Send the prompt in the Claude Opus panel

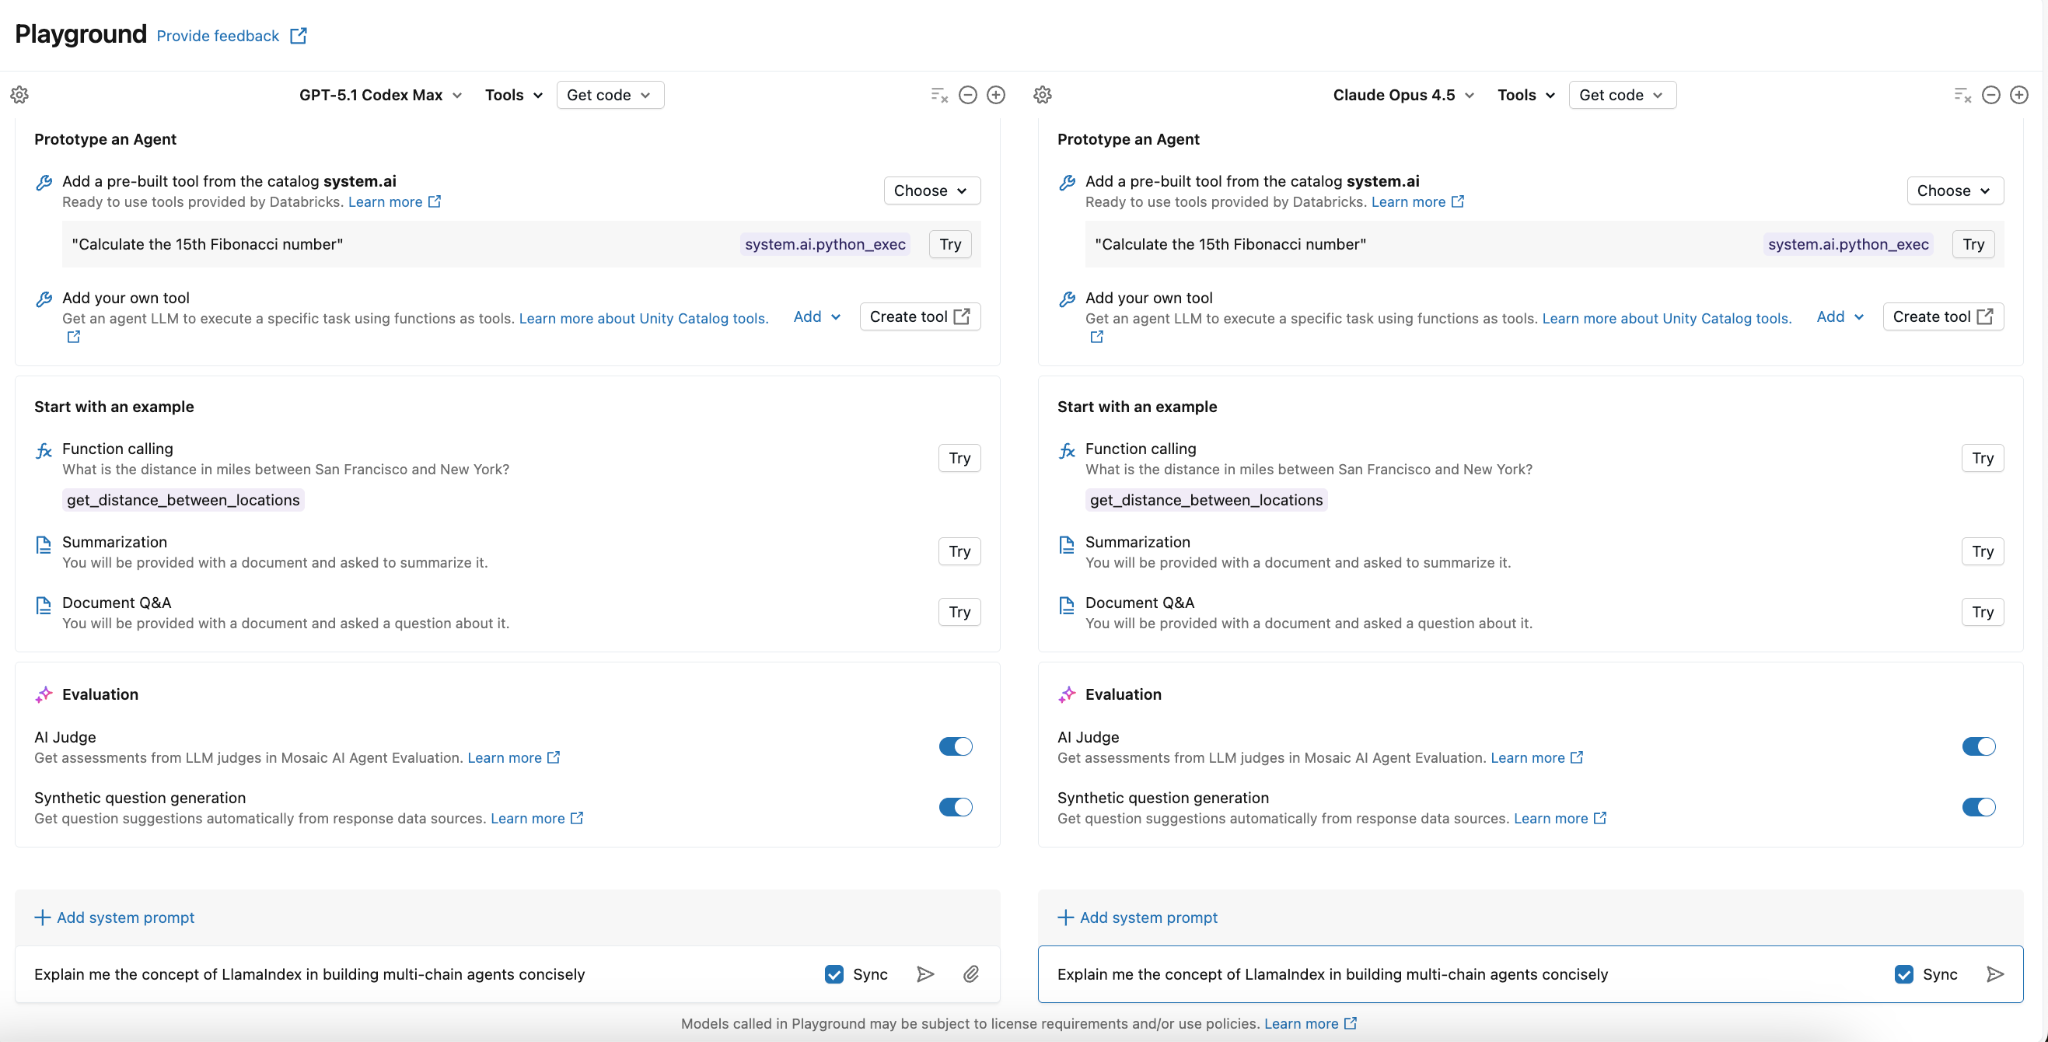pyautogui.click(x=1994, y=974)
